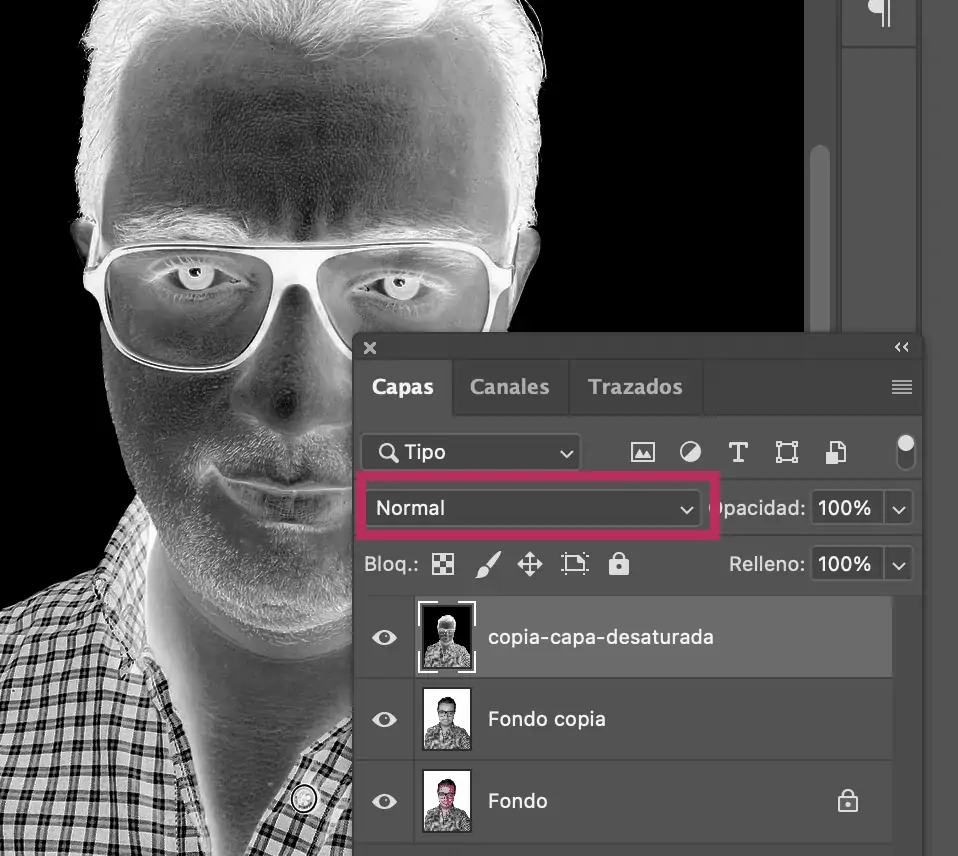Toggle the layer filtering on/off switch

pos(905,452)
